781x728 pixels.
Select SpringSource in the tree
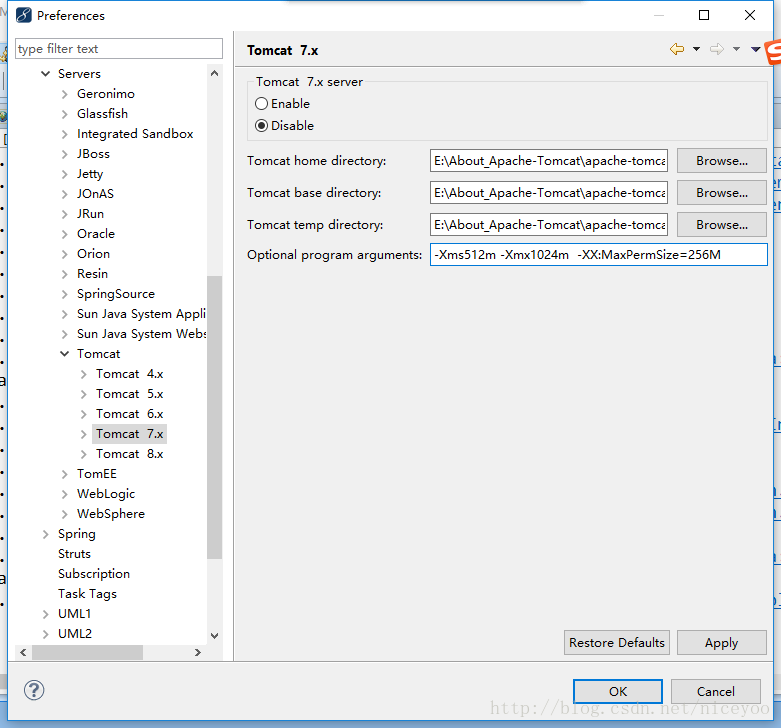click(116, 294)
